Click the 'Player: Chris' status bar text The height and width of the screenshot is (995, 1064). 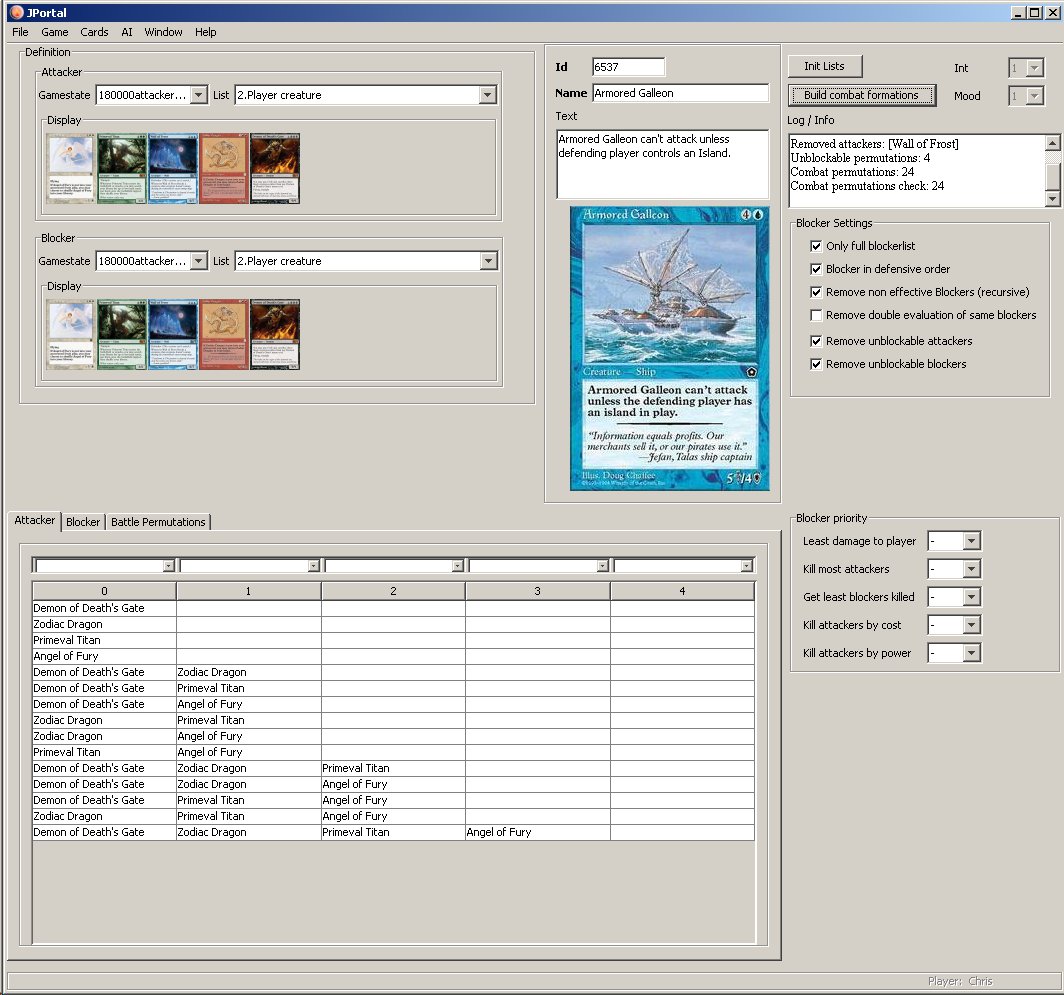click(960, 981)
